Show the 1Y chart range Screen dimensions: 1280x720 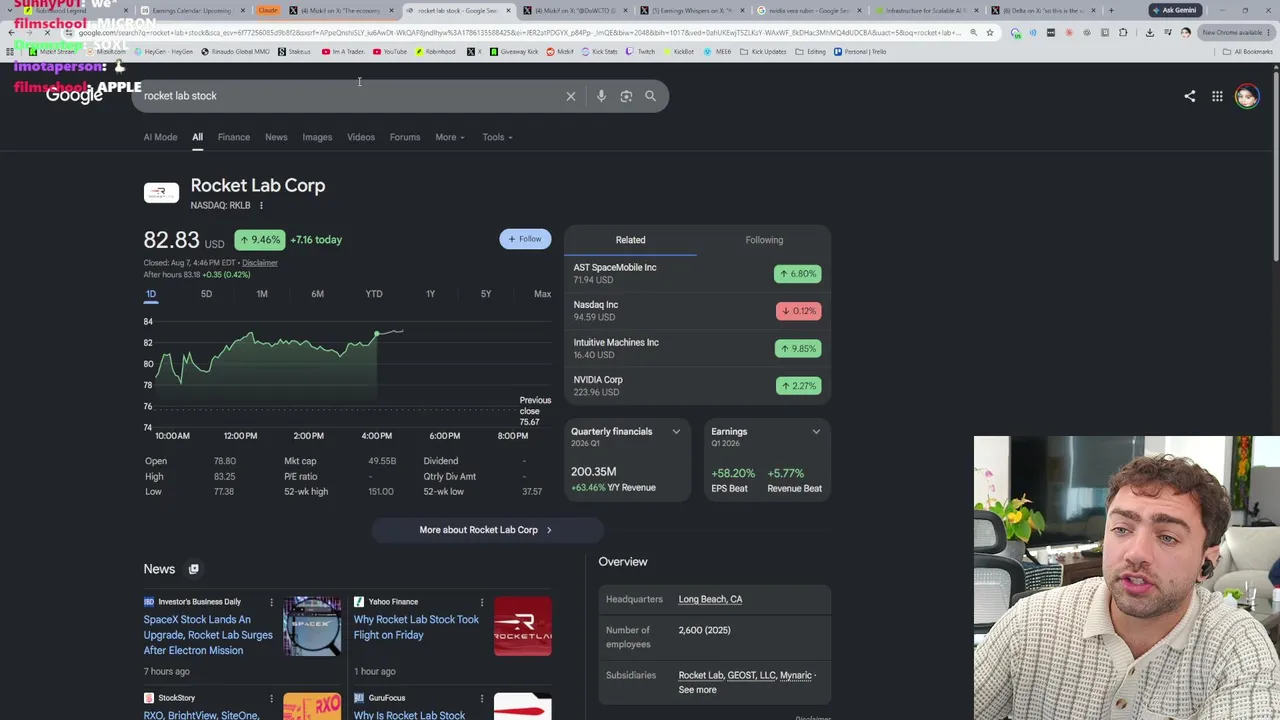(430, 294)
